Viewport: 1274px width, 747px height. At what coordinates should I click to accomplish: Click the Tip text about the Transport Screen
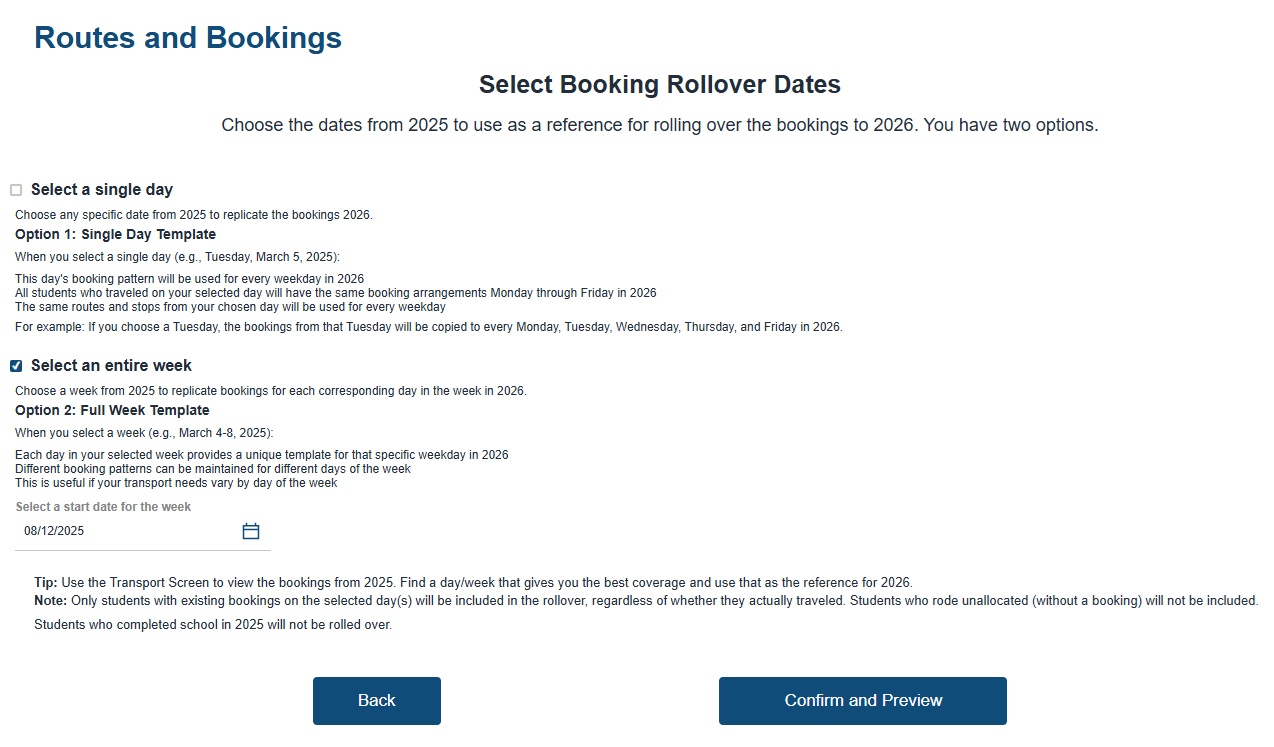click(x=473, y=582)
